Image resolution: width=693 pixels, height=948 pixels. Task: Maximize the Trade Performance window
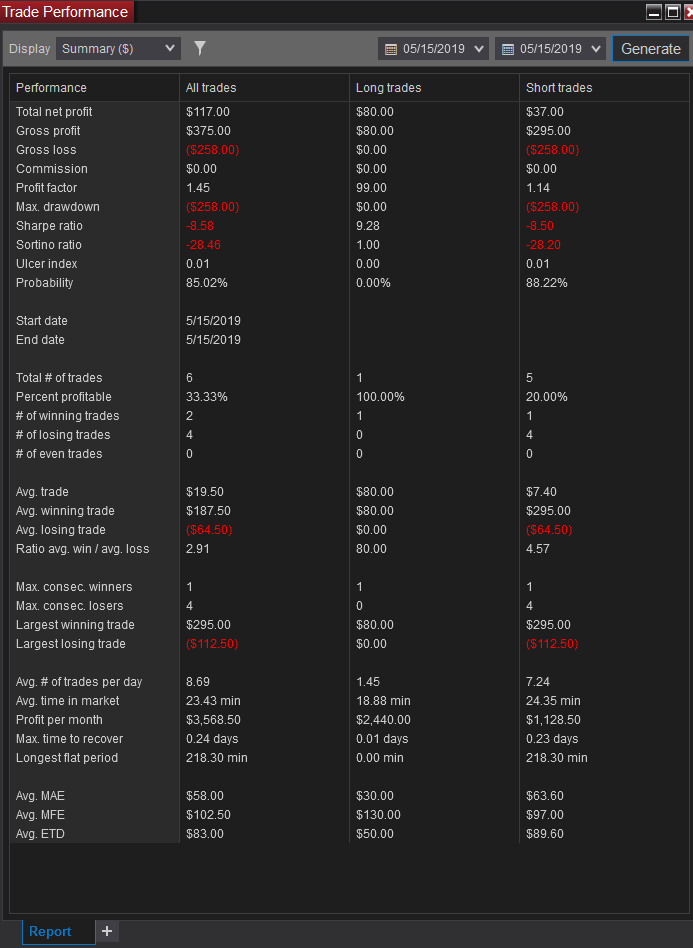672,12
